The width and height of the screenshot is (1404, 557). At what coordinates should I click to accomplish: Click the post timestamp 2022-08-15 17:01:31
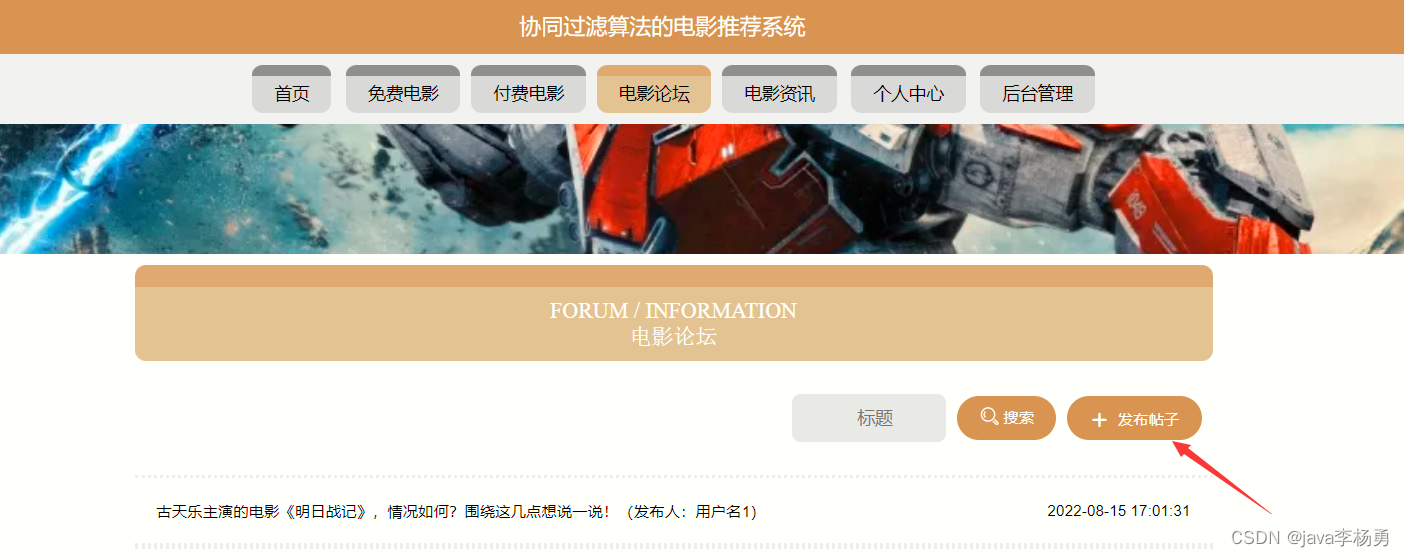click(1118, 511)
